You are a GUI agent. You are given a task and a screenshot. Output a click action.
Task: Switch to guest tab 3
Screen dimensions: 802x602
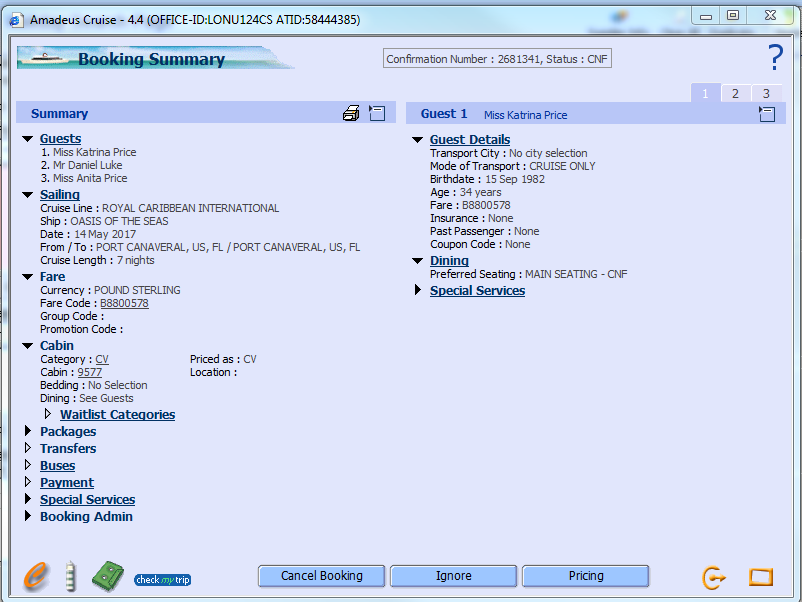coord(766,93)
